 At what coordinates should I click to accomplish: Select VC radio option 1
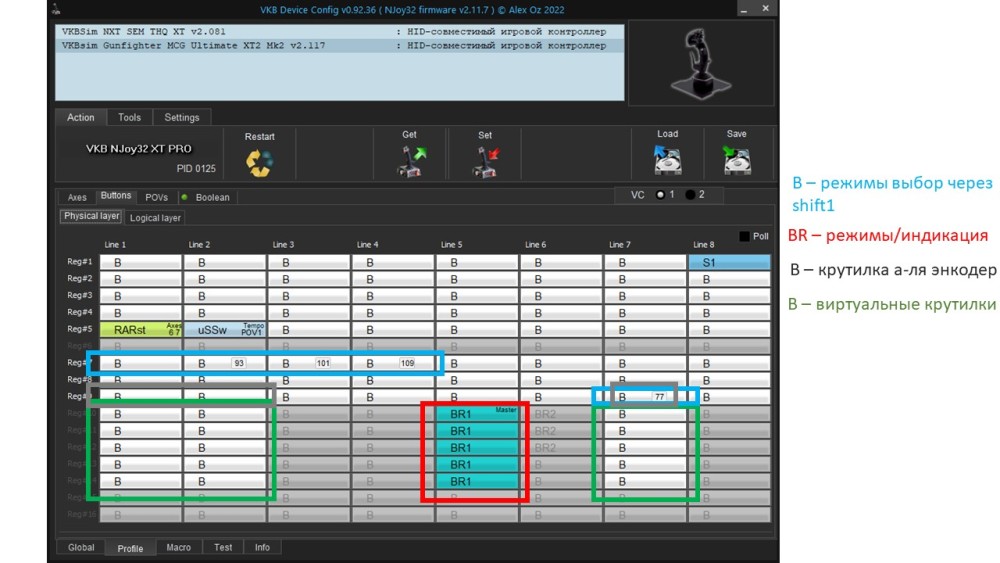(660, 194)
